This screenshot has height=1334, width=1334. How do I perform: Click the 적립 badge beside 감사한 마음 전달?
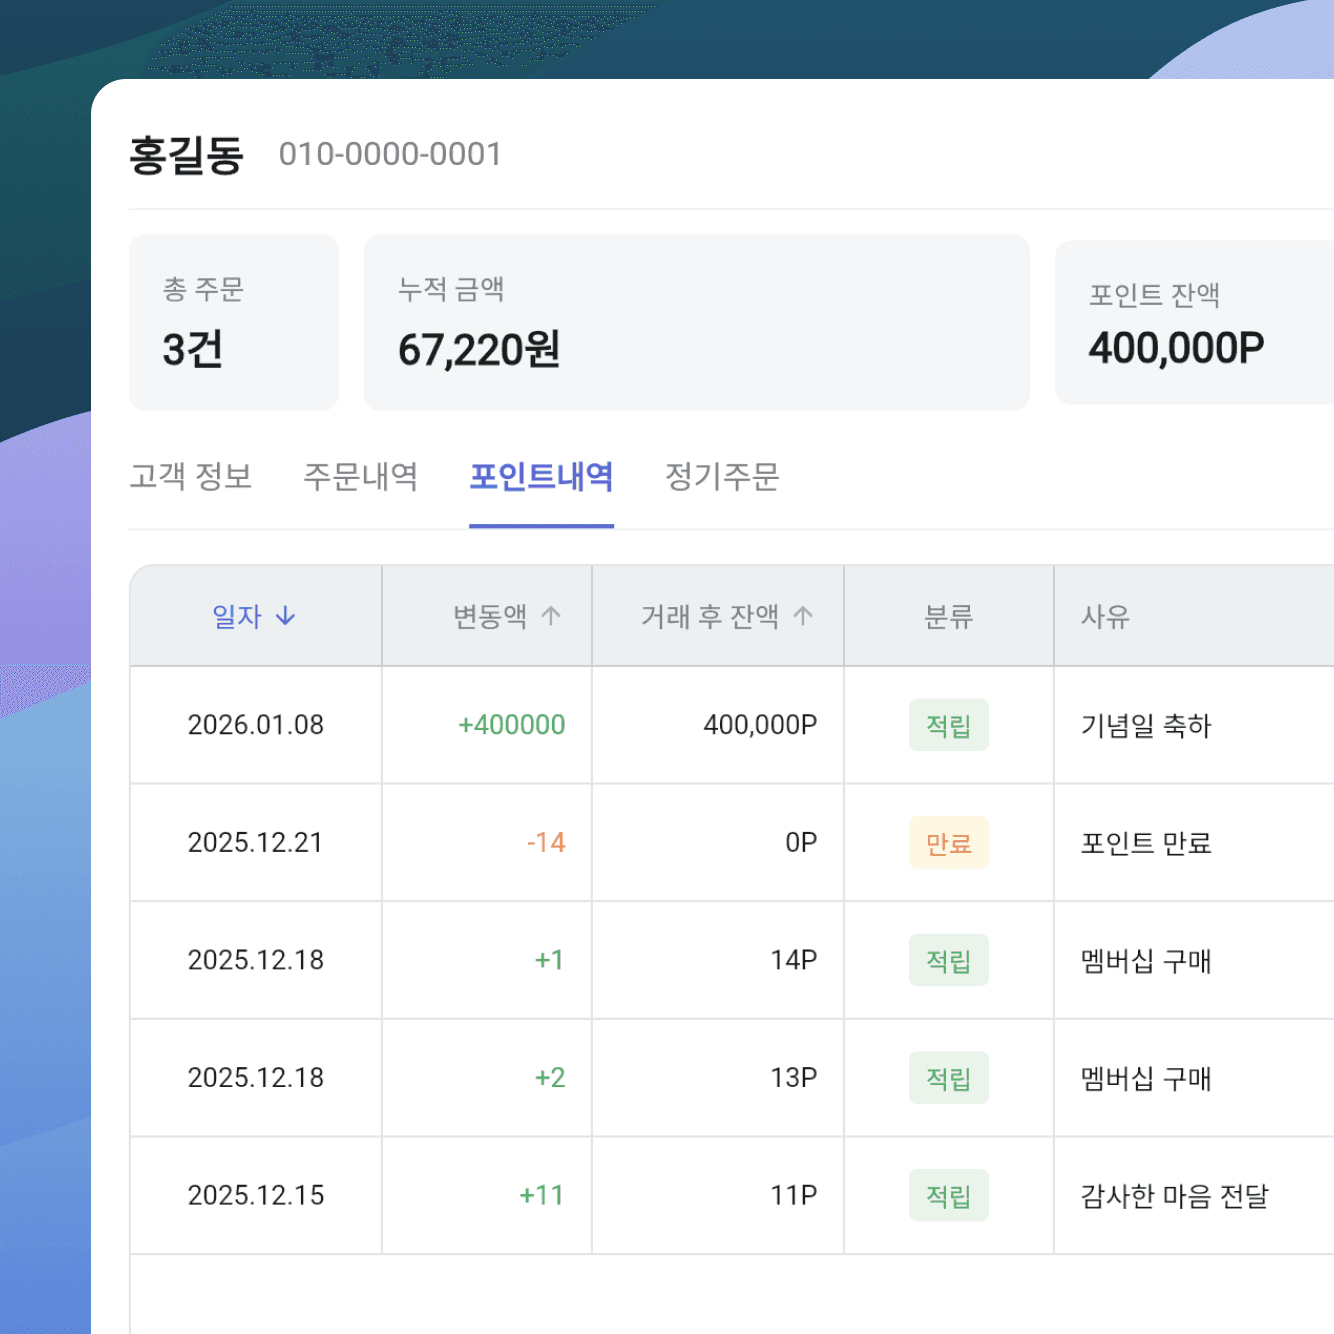[948, 1195]
